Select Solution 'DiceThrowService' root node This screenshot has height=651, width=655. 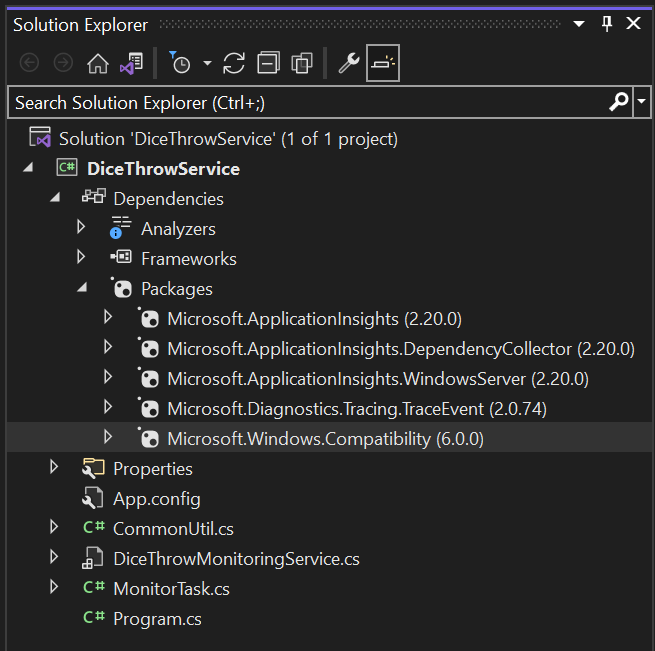pyautogui.click(x=228, y=139)
